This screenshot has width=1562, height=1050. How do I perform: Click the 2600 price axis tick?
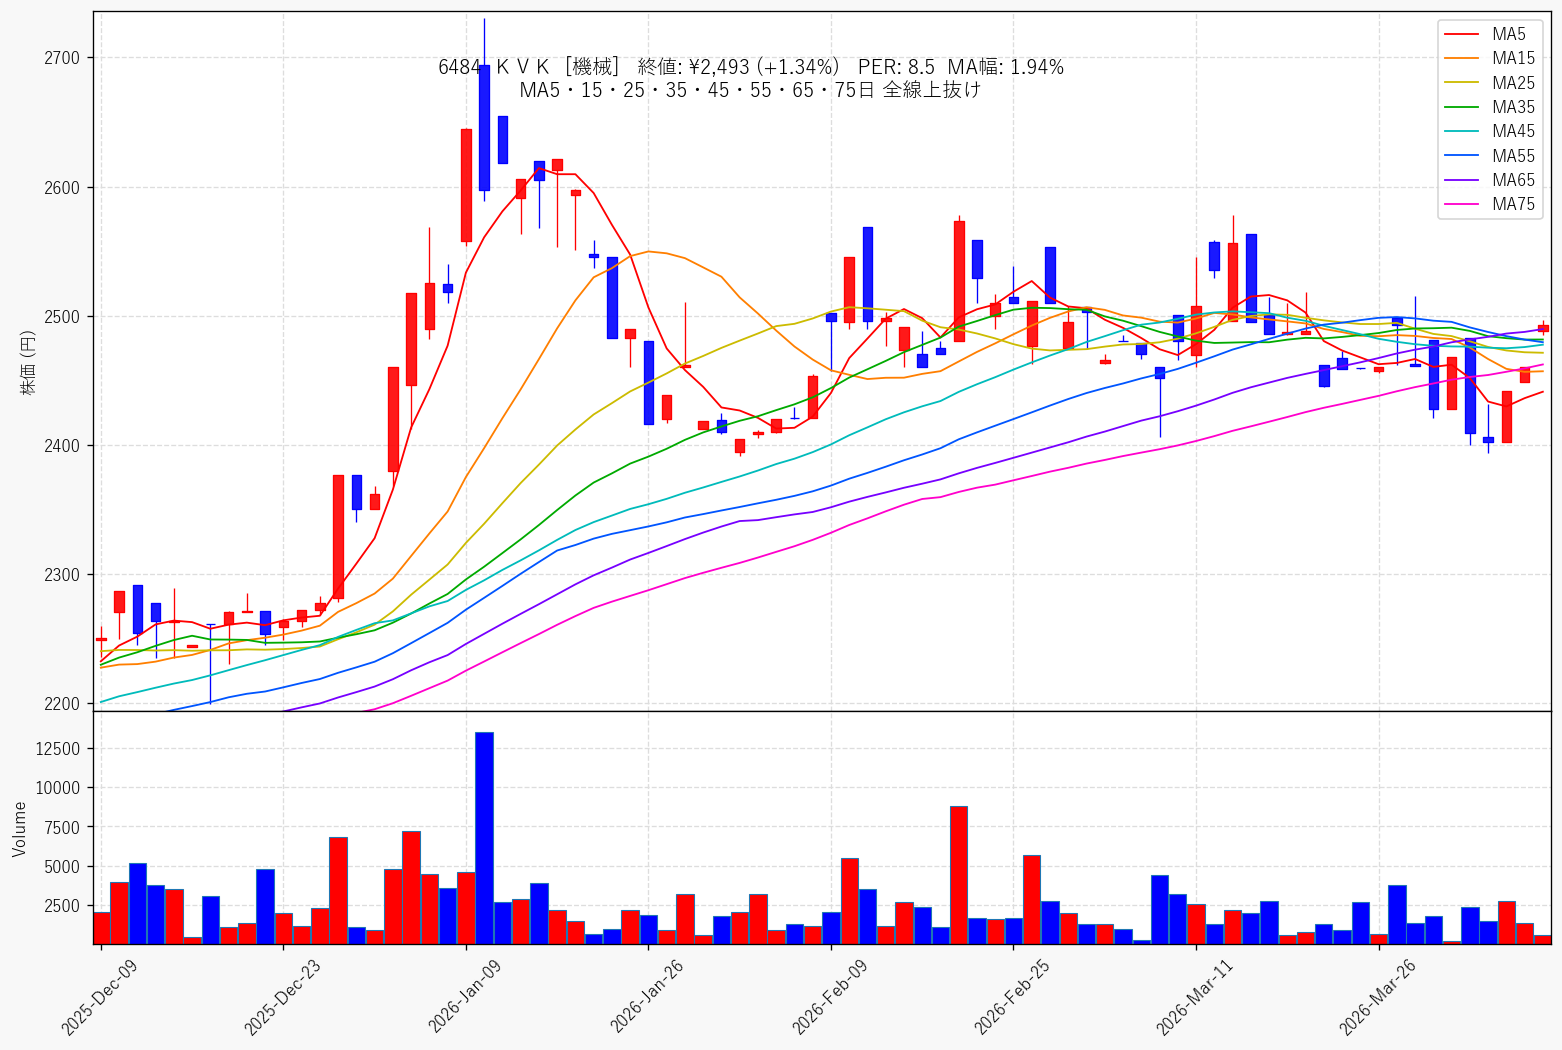[62, 187]
